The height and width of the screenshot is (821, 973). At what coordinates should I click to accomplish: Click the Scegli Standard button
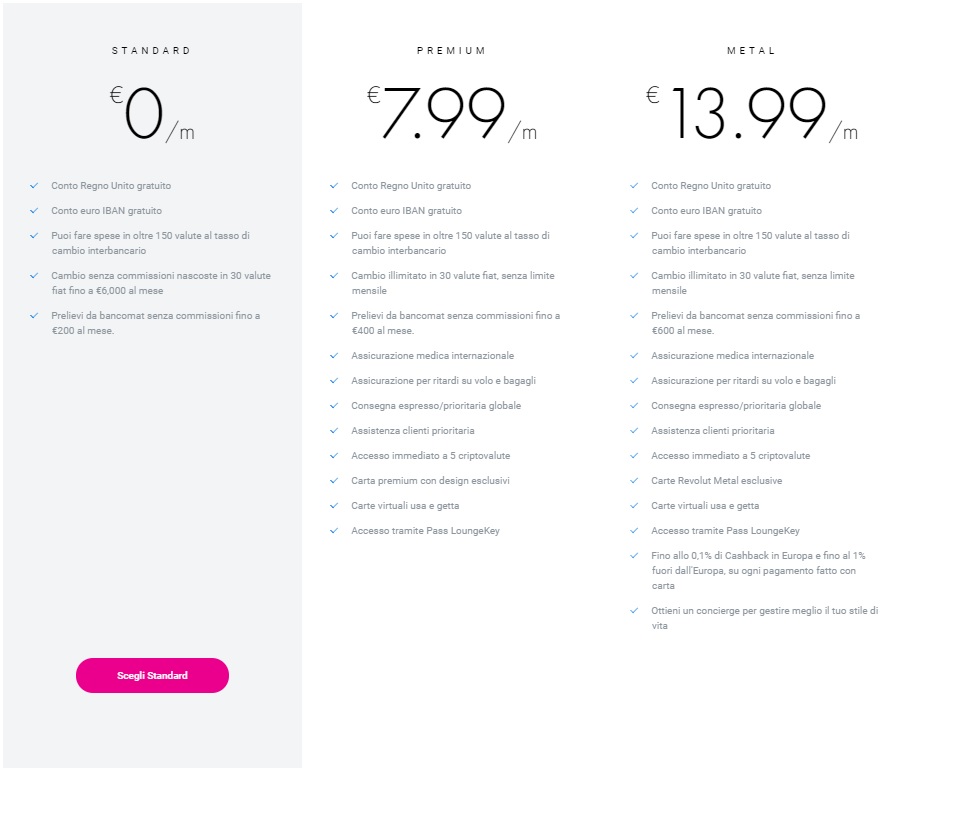coord(152,675)
